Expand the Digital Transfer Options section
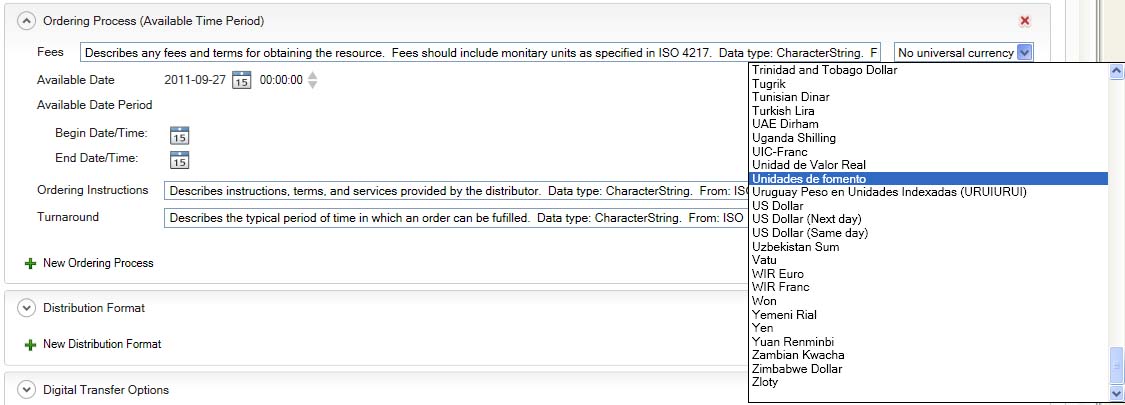This screenshot has height=405, width=1125. click(x=27, y=390)
